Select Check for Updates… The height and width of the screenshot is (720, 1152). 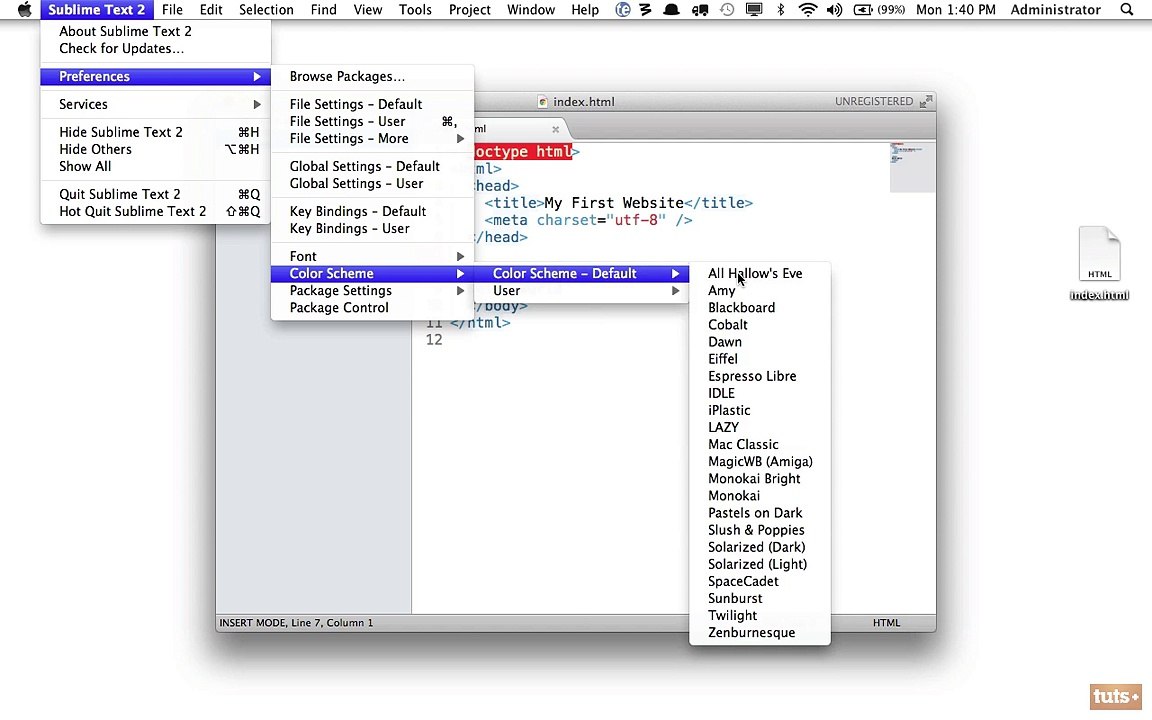(156, 48)
